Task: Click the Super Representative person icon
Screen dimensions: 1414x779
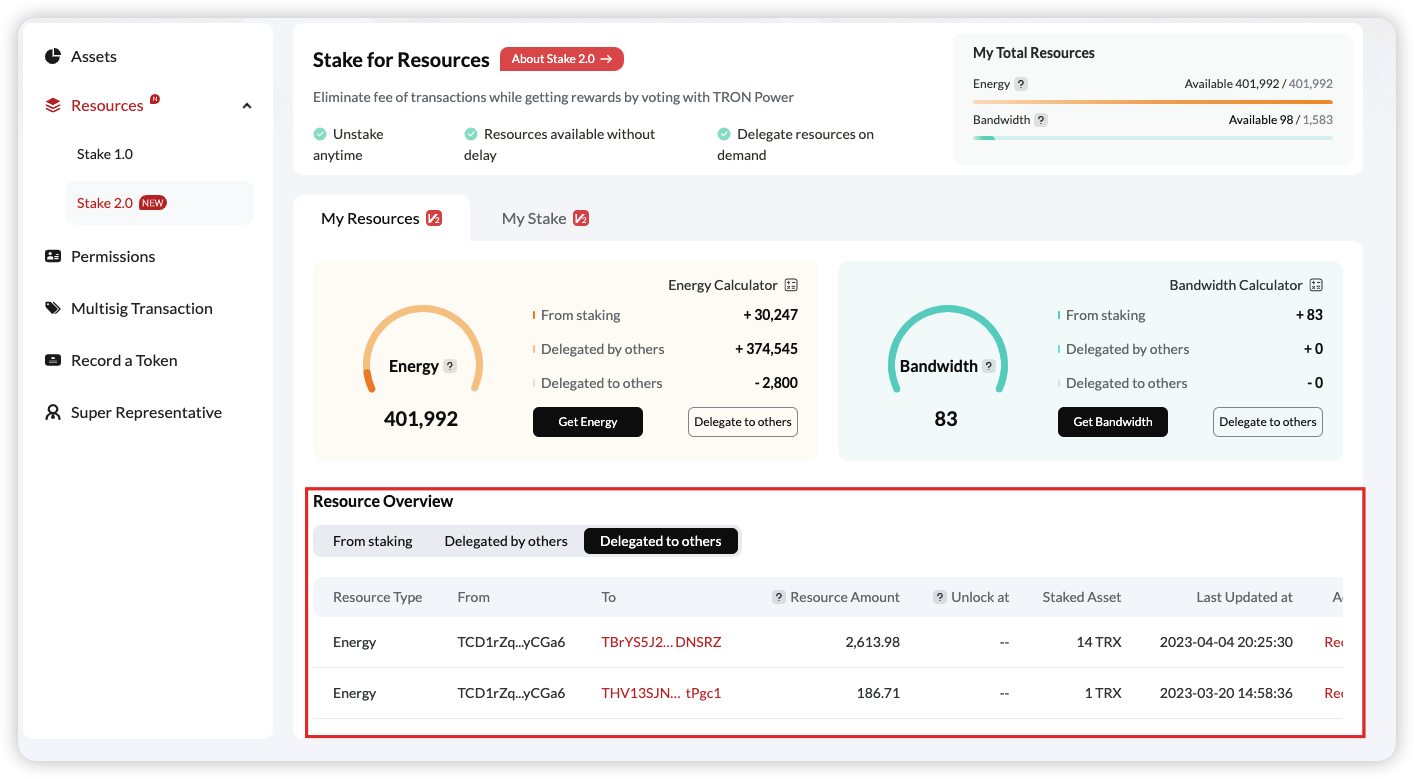Action: tap(53, 413)
